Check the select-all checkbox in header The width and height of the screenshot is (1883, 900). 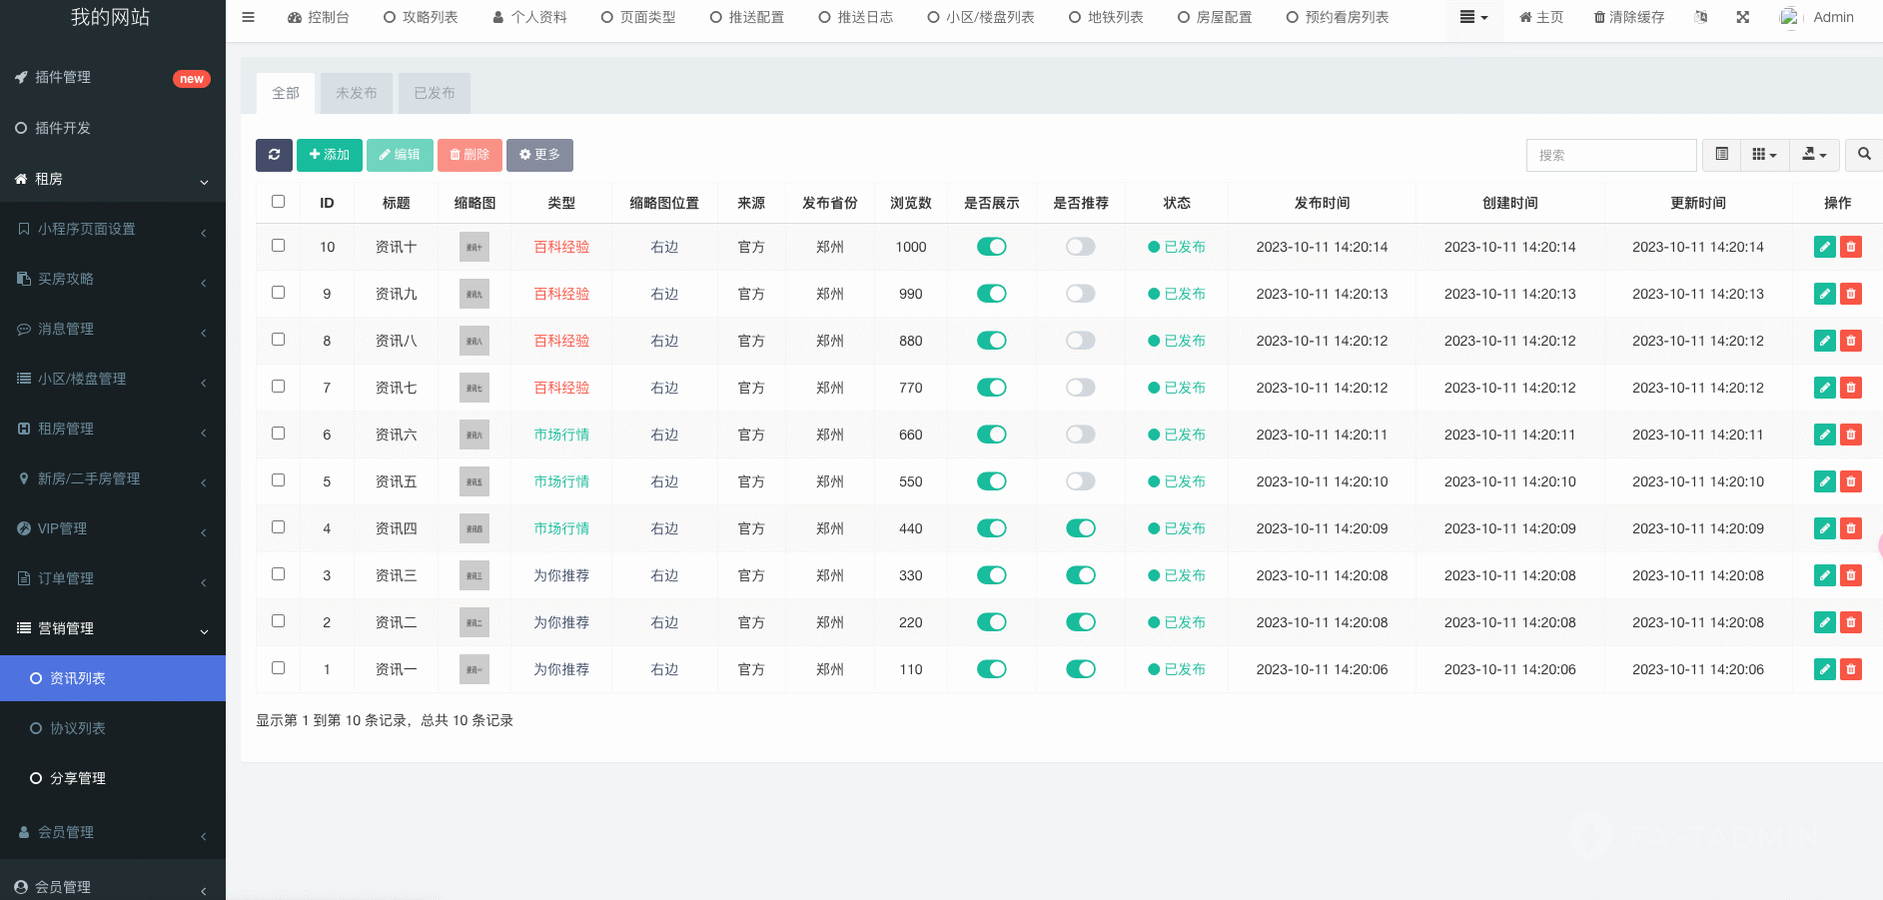pyautogui.click(x=278, y=202)
